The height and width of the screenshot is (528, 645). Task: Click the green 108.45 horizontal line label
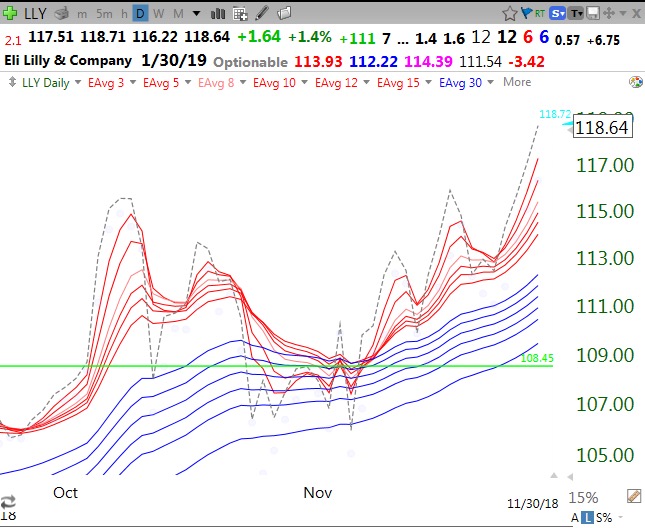537,358
